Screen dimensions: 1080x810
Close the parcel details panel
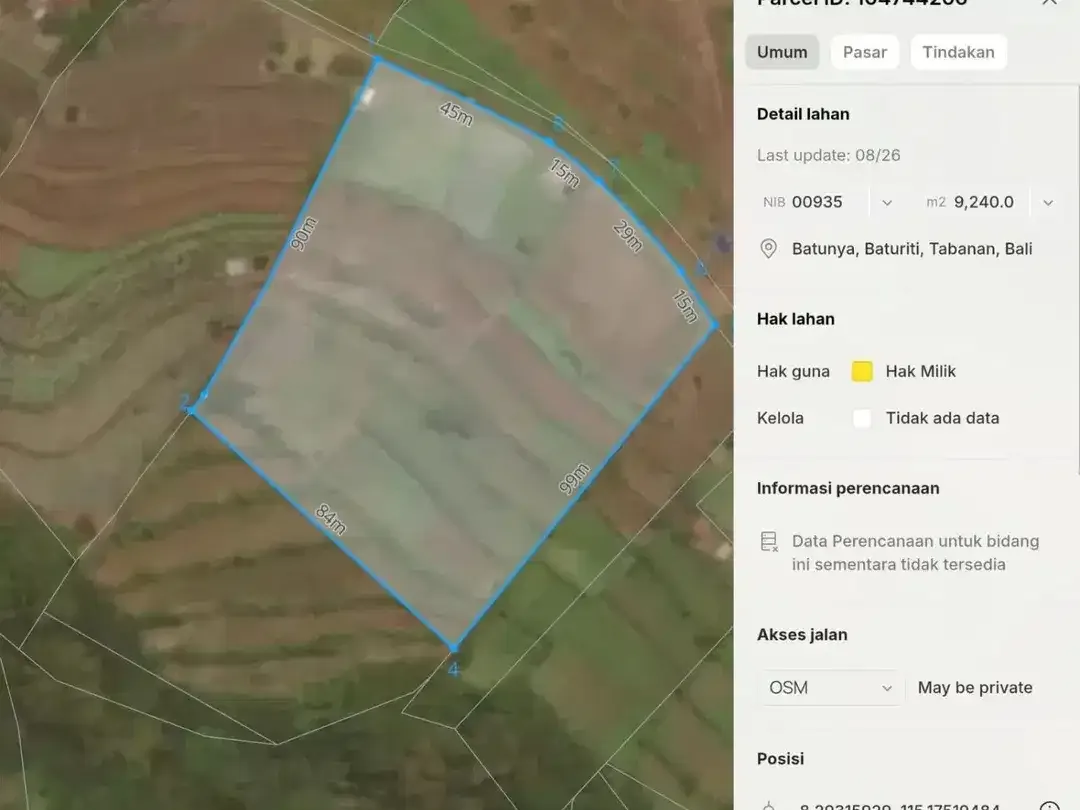click(x=1049, y=3)
